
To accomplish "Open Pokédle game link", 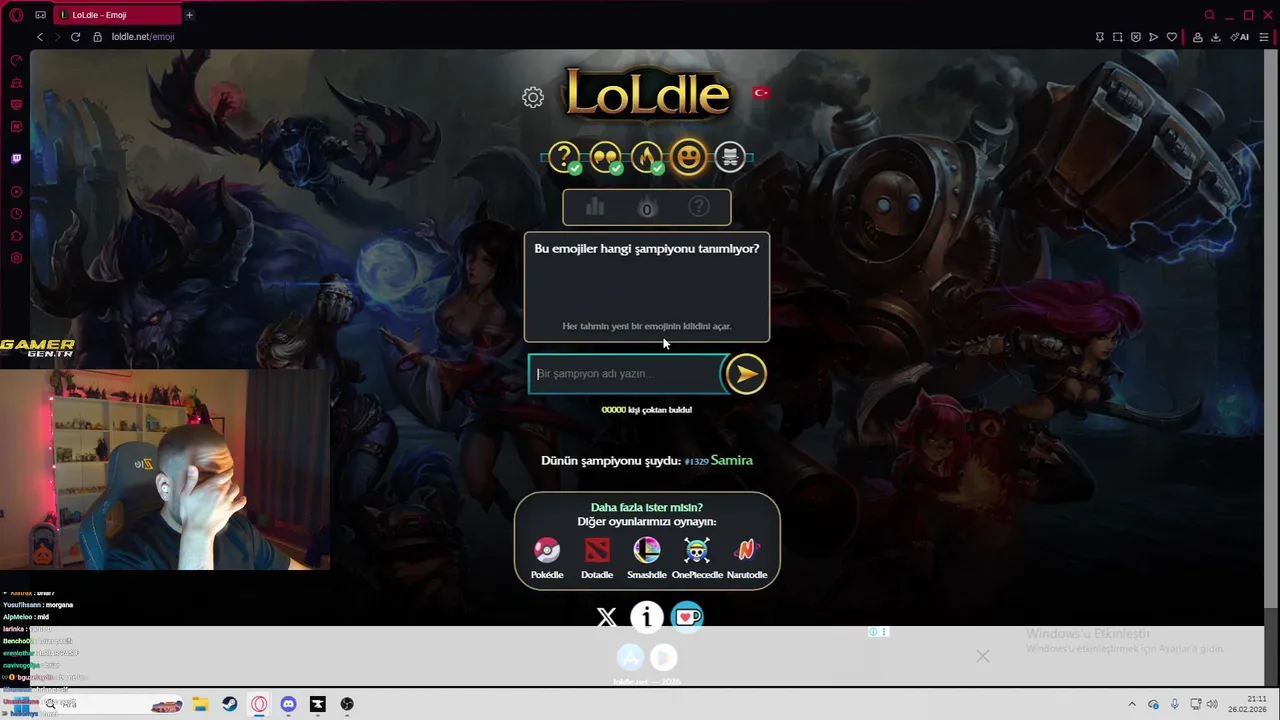I will tap(547, 558).
